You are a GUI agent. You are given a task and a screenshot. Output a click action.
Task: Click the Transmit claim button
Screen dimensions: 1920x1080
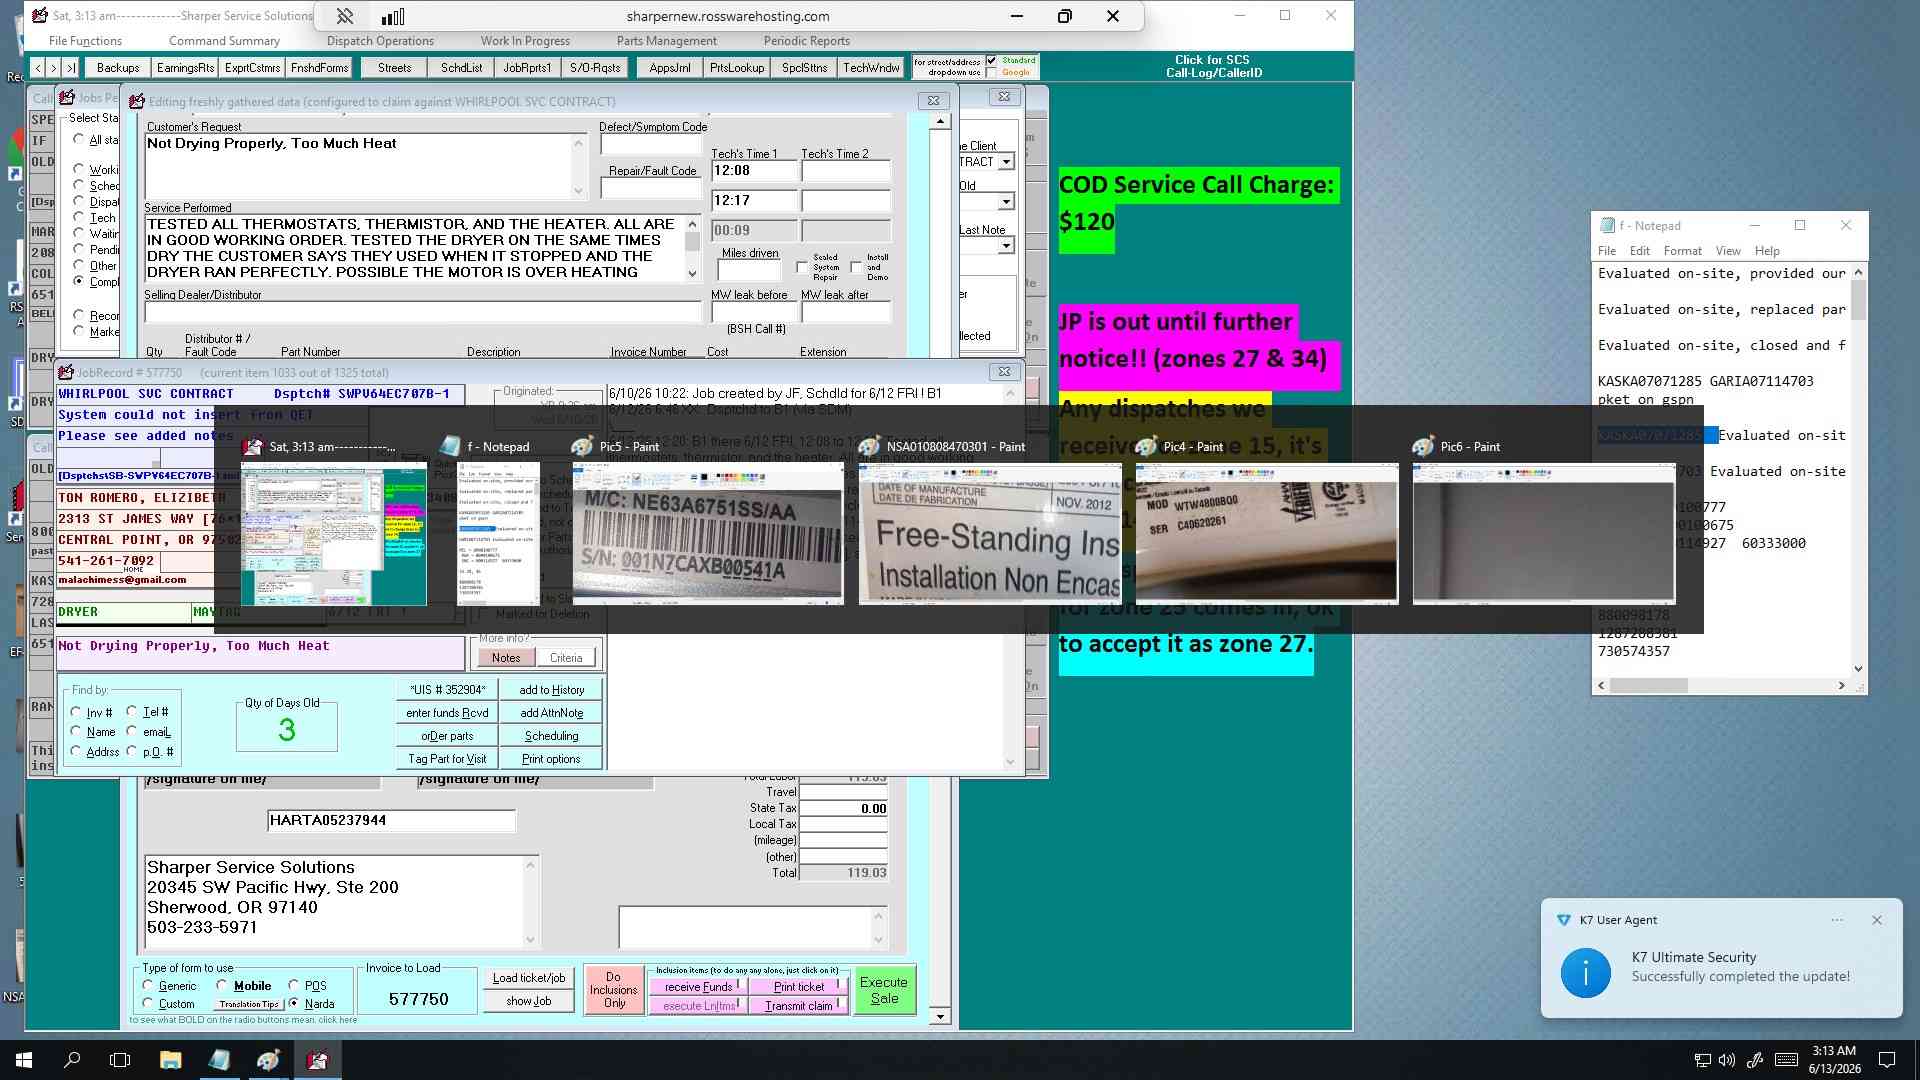[799, 1006]
